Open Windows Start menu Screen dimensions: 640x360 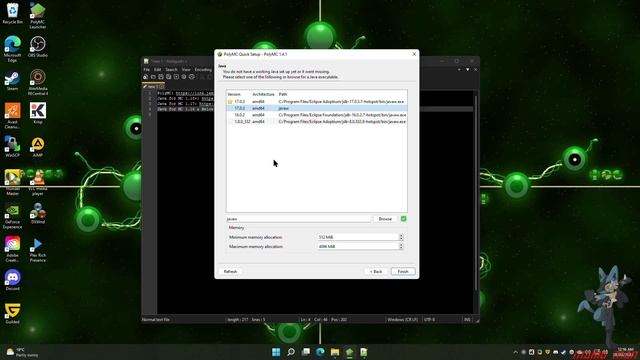276,352
